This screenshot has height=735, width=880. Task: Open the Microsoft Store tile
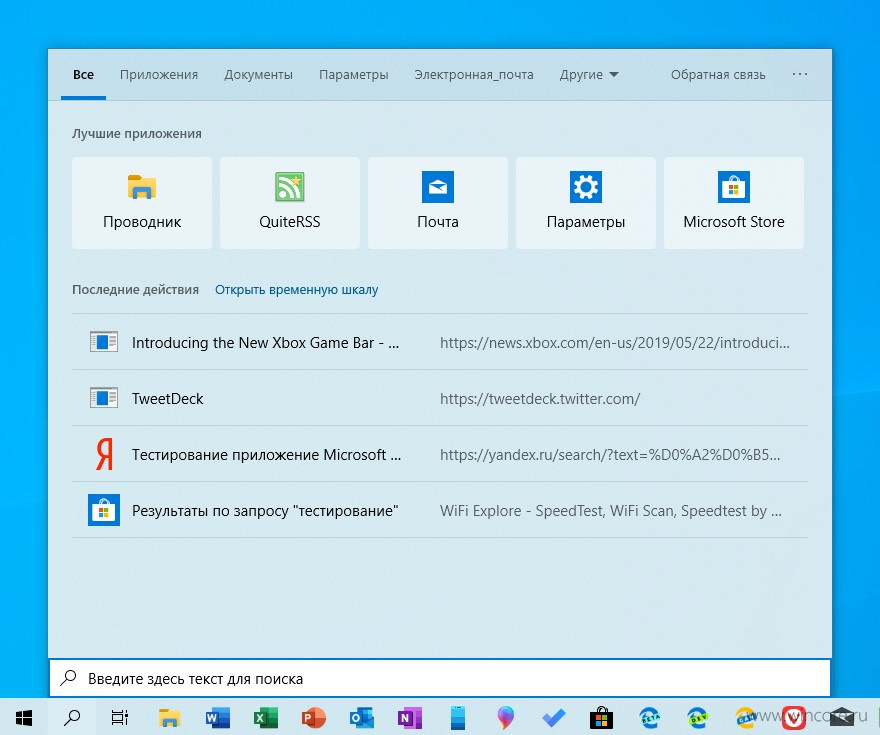click(734, 203)
